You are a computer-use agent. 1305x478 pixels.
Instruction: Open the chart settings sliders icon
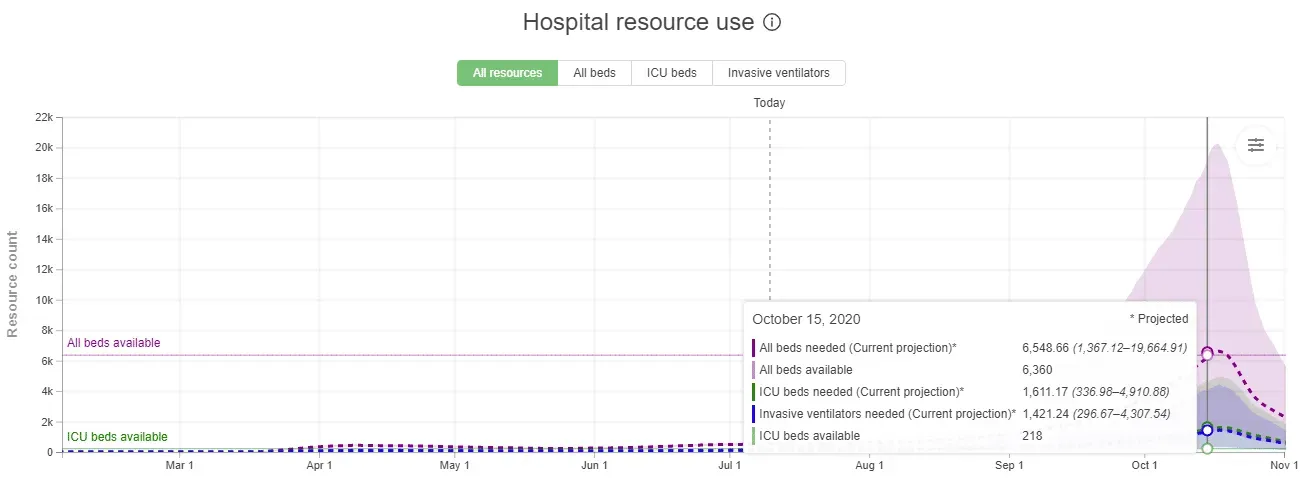[1255, 146]
